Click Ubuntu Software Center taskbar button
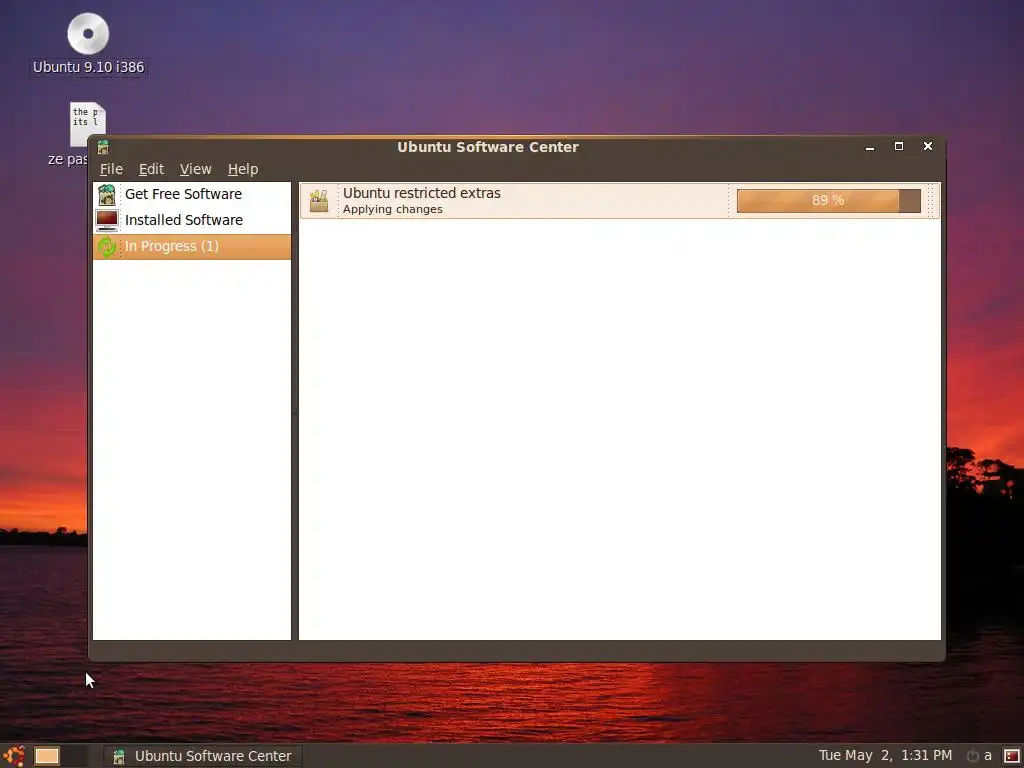 (x=202, y=756)
